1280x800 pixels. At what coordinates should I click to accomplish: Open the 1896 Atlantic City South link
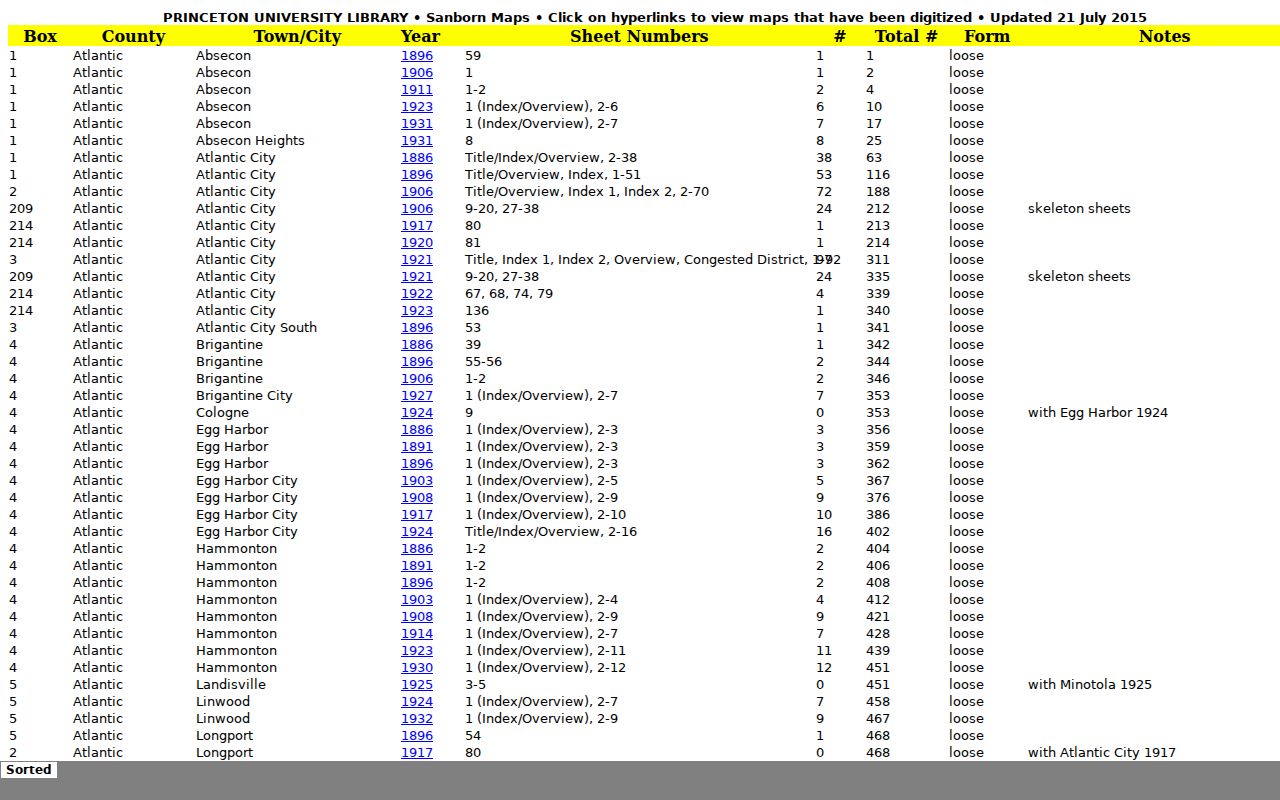[417, 328]
